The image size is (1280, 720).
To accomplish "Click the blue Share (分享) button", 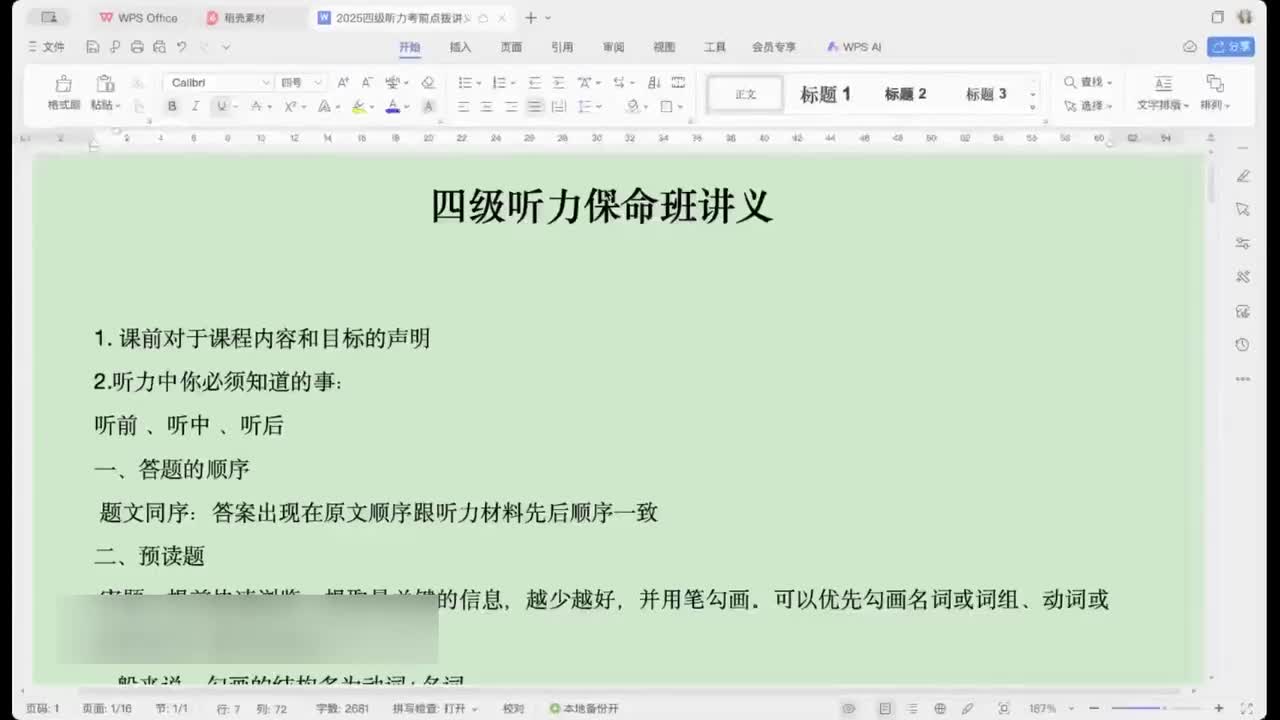I will pyautogui.click(x=1231, y=47).
